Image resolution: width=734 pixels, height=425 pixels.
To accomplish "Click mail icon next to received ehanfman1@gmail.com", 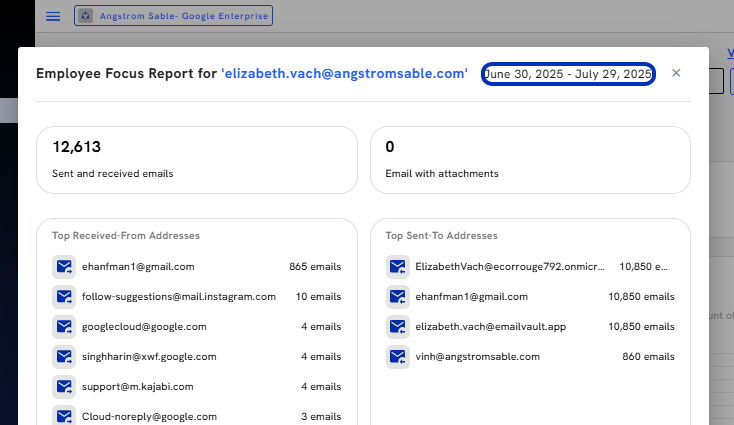I will click(x=64, y=267).
